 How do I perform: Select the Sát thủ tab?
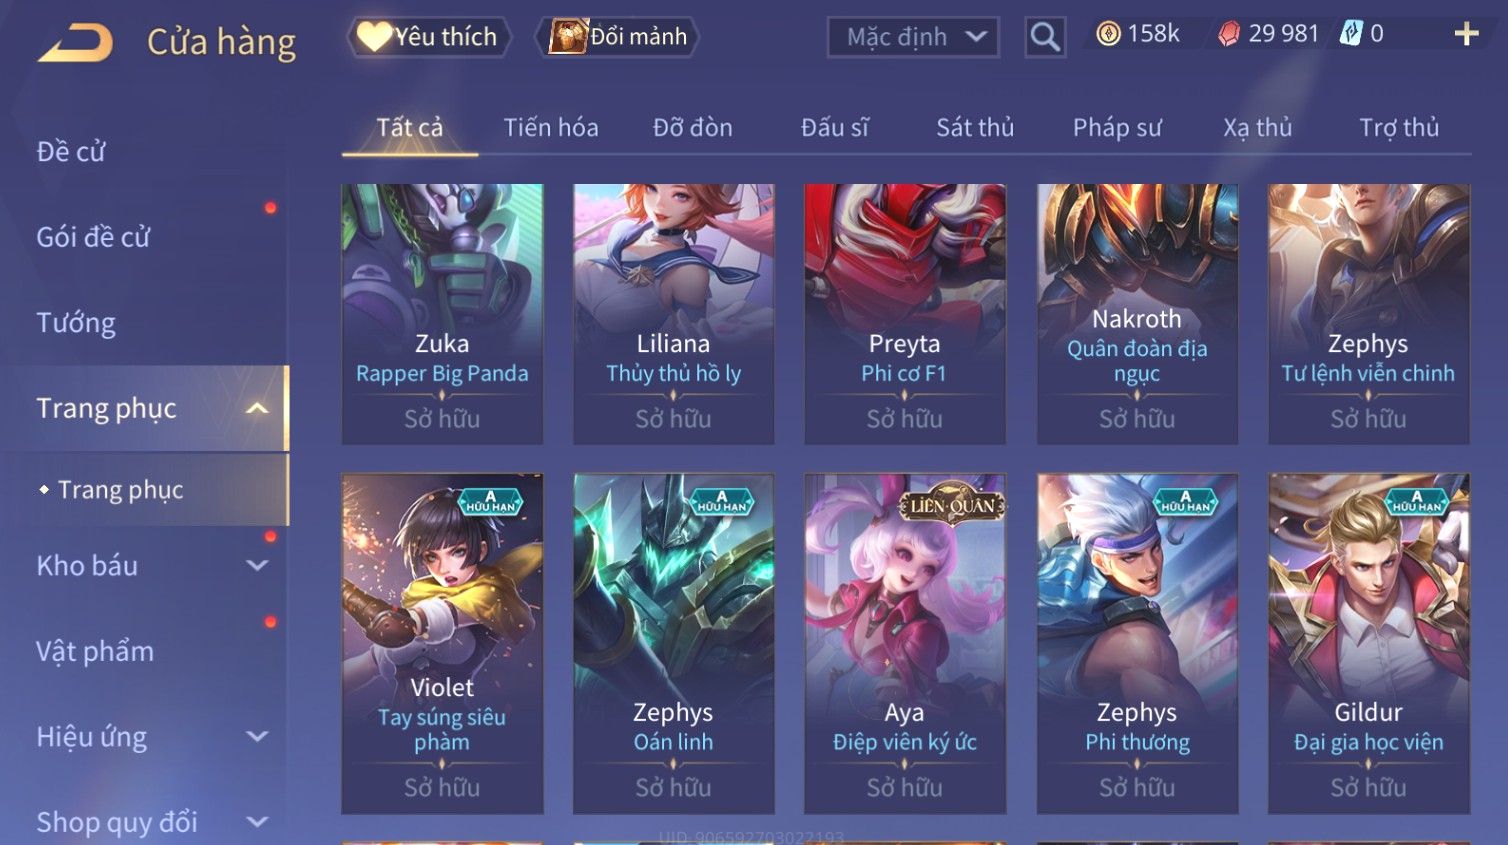point(975,128)
